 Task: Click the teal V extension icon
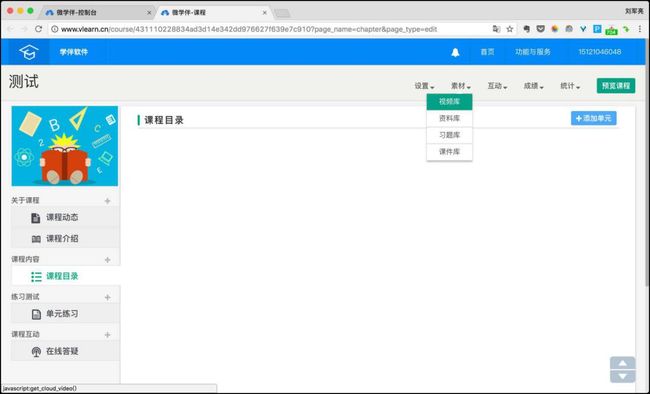[x=583, y=29]
